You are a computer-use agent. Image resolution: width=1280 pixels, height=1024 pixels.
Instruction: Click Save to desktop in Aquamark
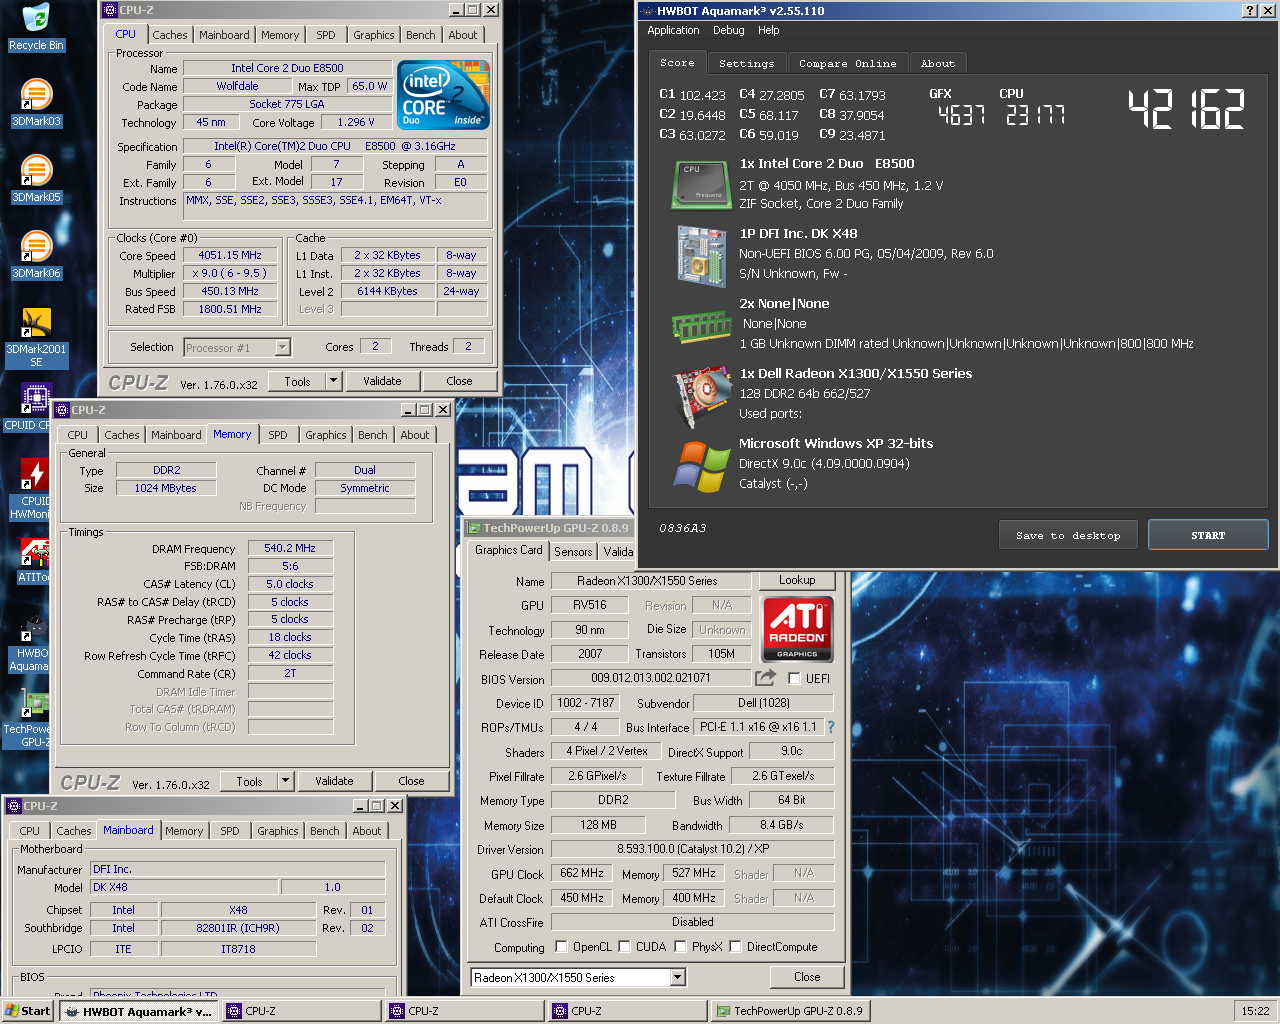point(1068,535)
